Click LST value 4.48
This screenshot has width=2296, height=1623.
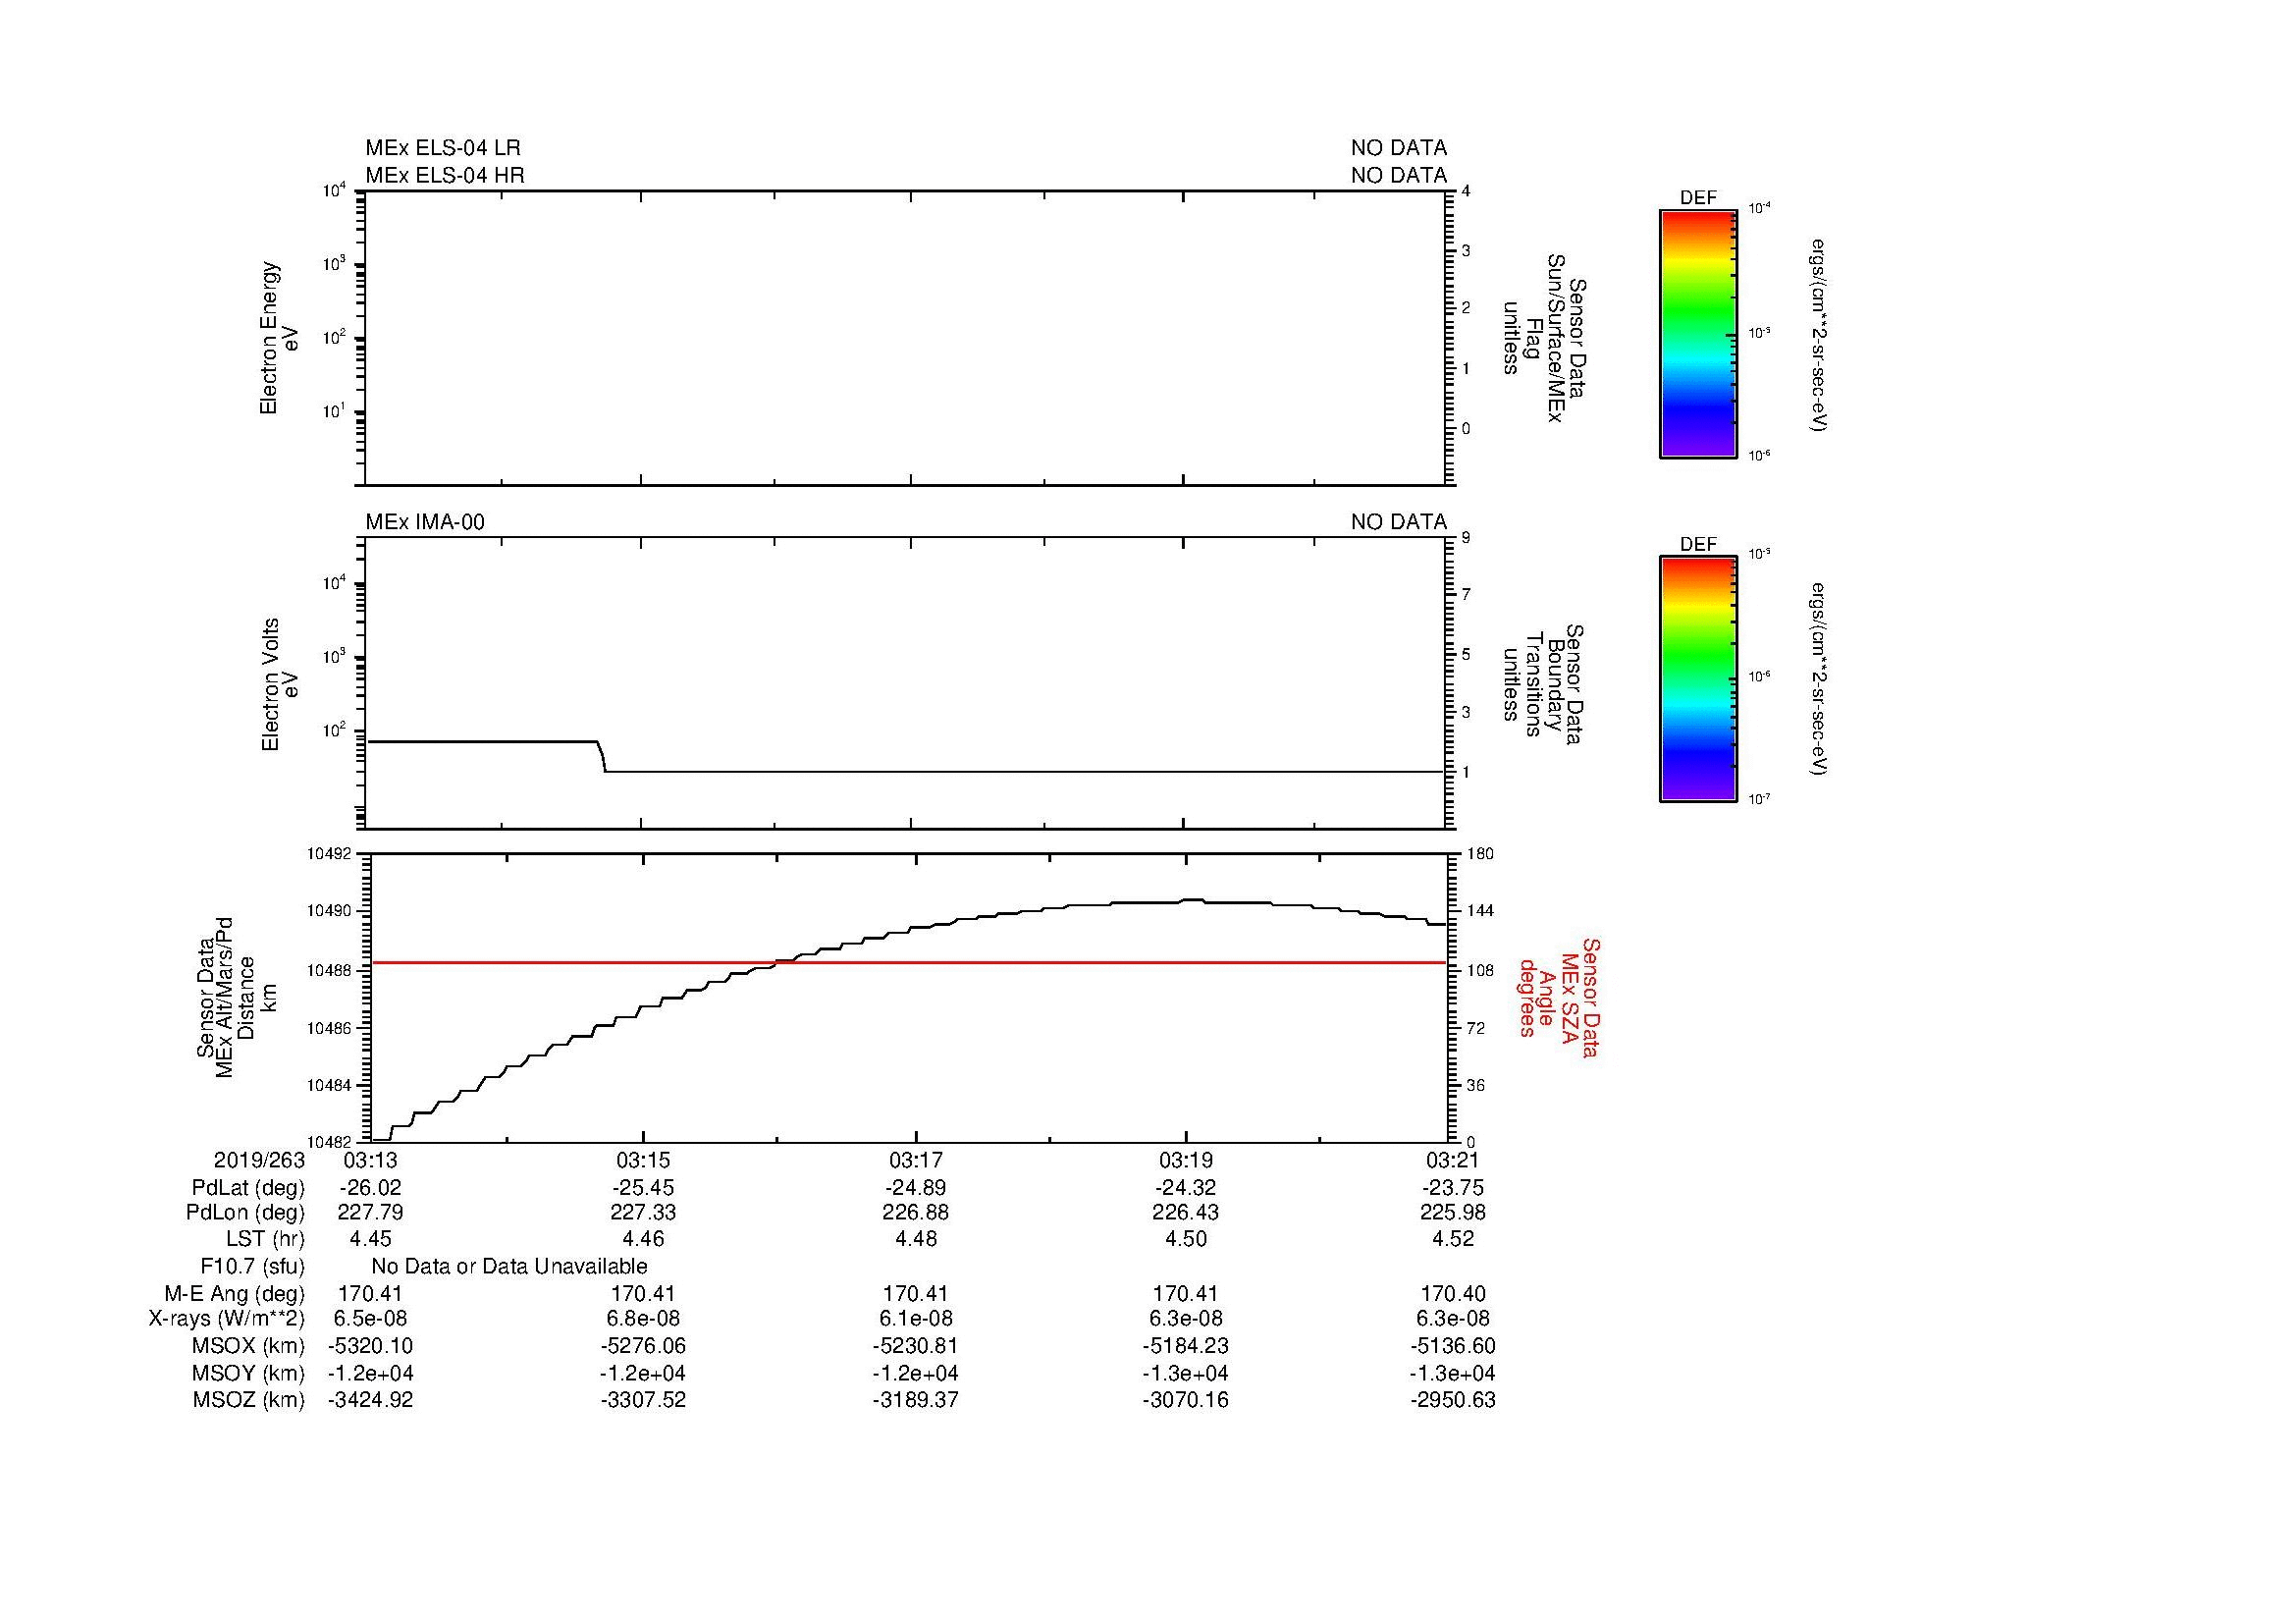coord(916,1239)
